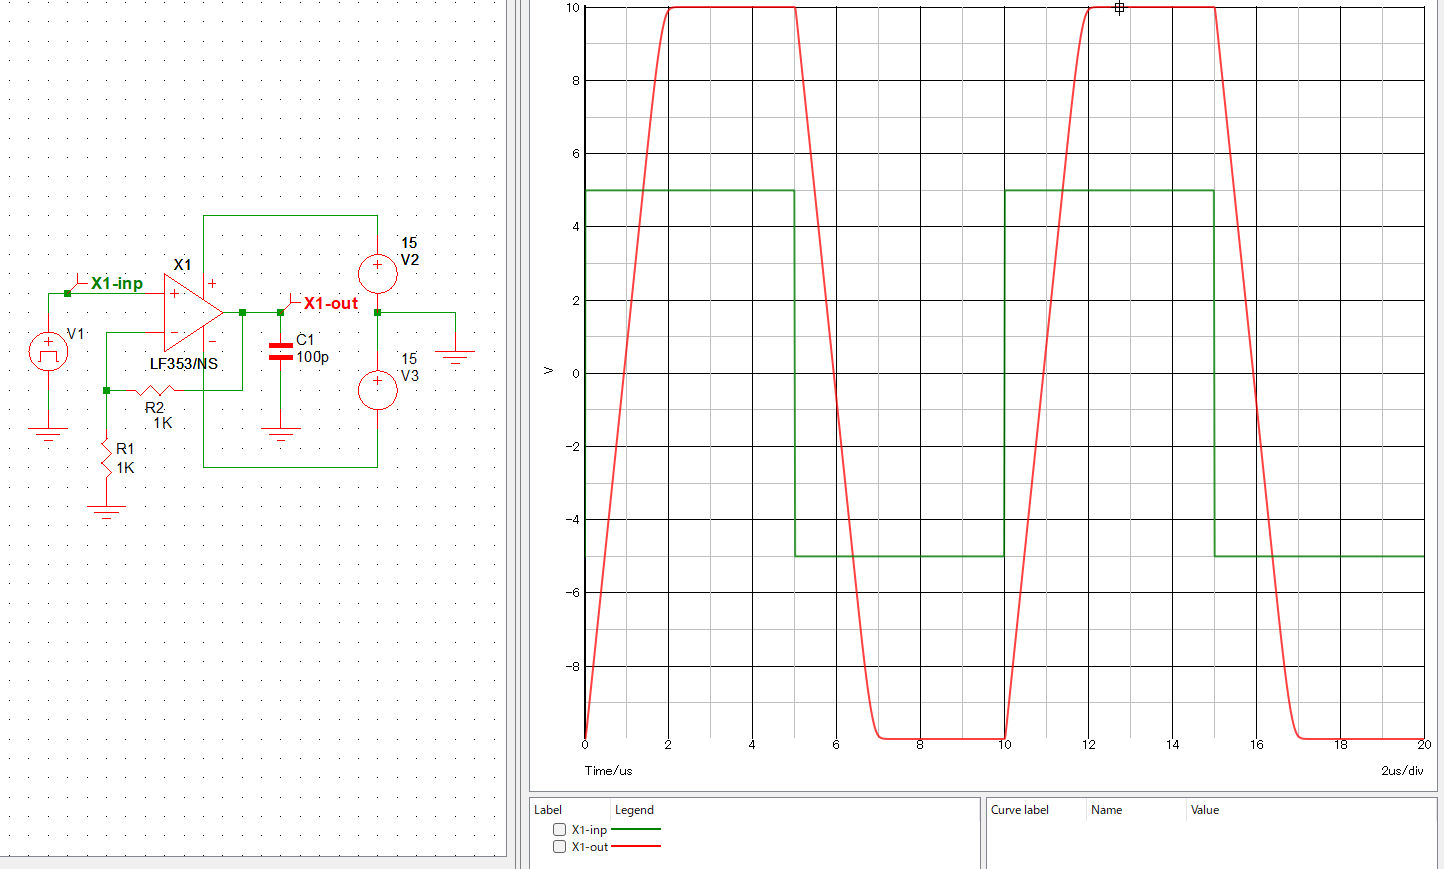The height and width of the screenshot is (869, 1444).
Task: Click the ground symbol below capacitor C1
Action: [x=280, y=434]
